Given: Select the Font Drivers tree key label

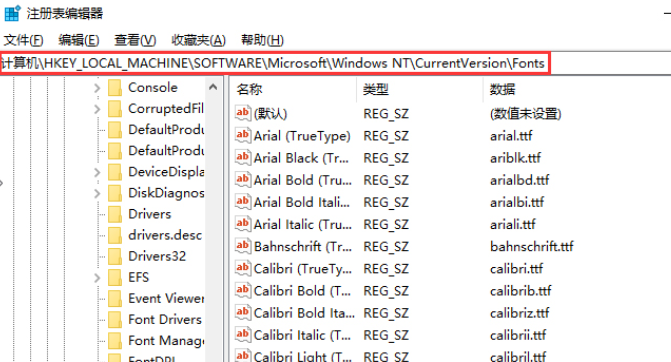Looking at the screenshot, I should (165, 320).
